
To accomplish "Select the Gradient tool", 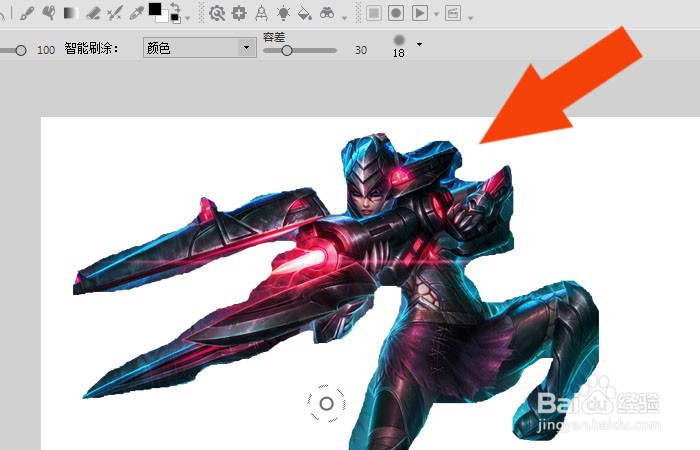I will click(71, 13).
